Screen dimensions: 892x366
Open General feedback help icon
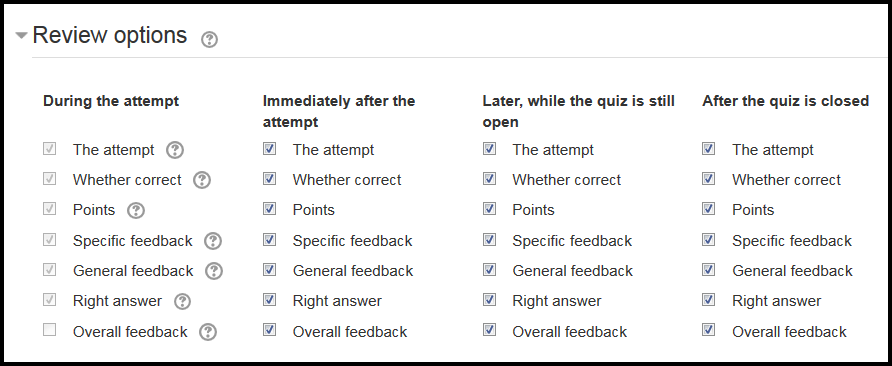[214, 271]
